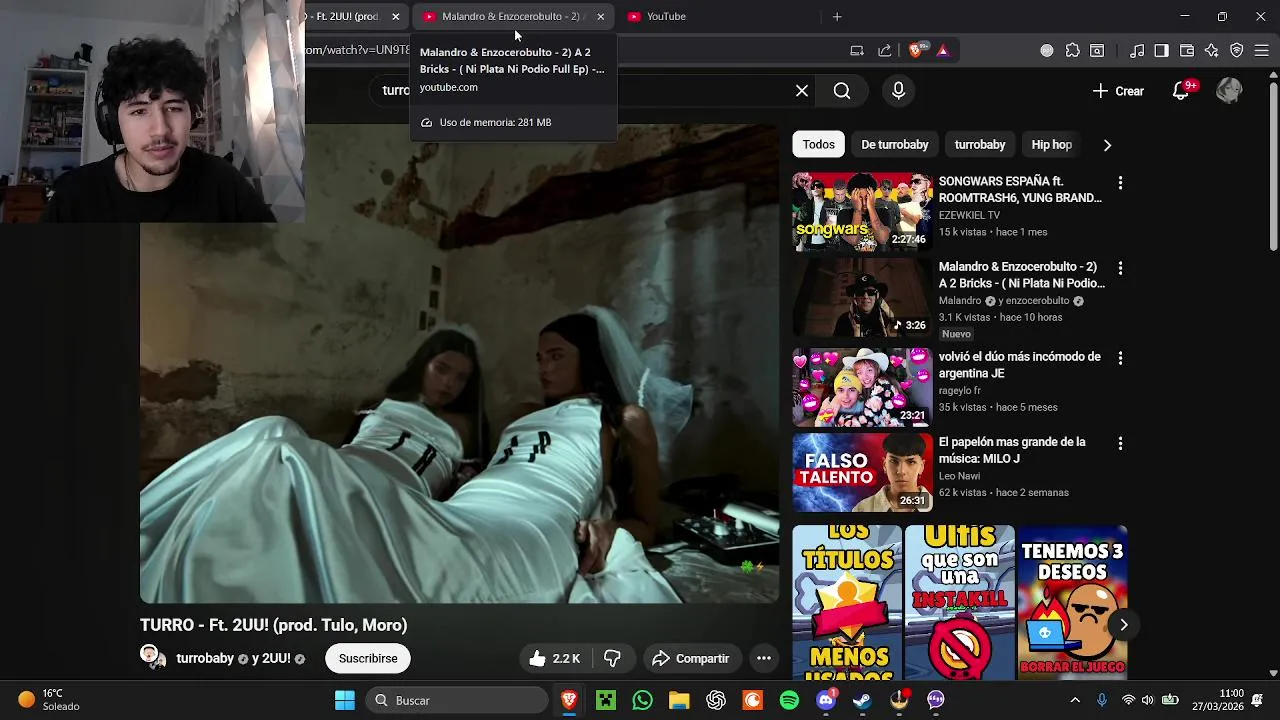The height and width of the screenshot is (720, 1280).
Task: Open Brave Wallet icon
Action: [1187, 50]
